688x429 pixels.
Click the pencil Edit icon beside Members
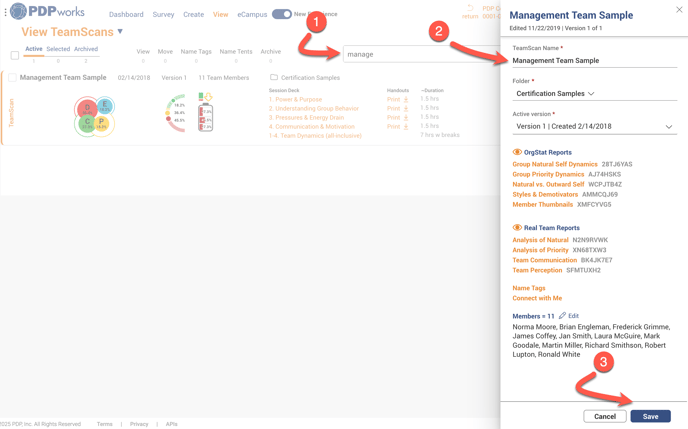point(562,316)
